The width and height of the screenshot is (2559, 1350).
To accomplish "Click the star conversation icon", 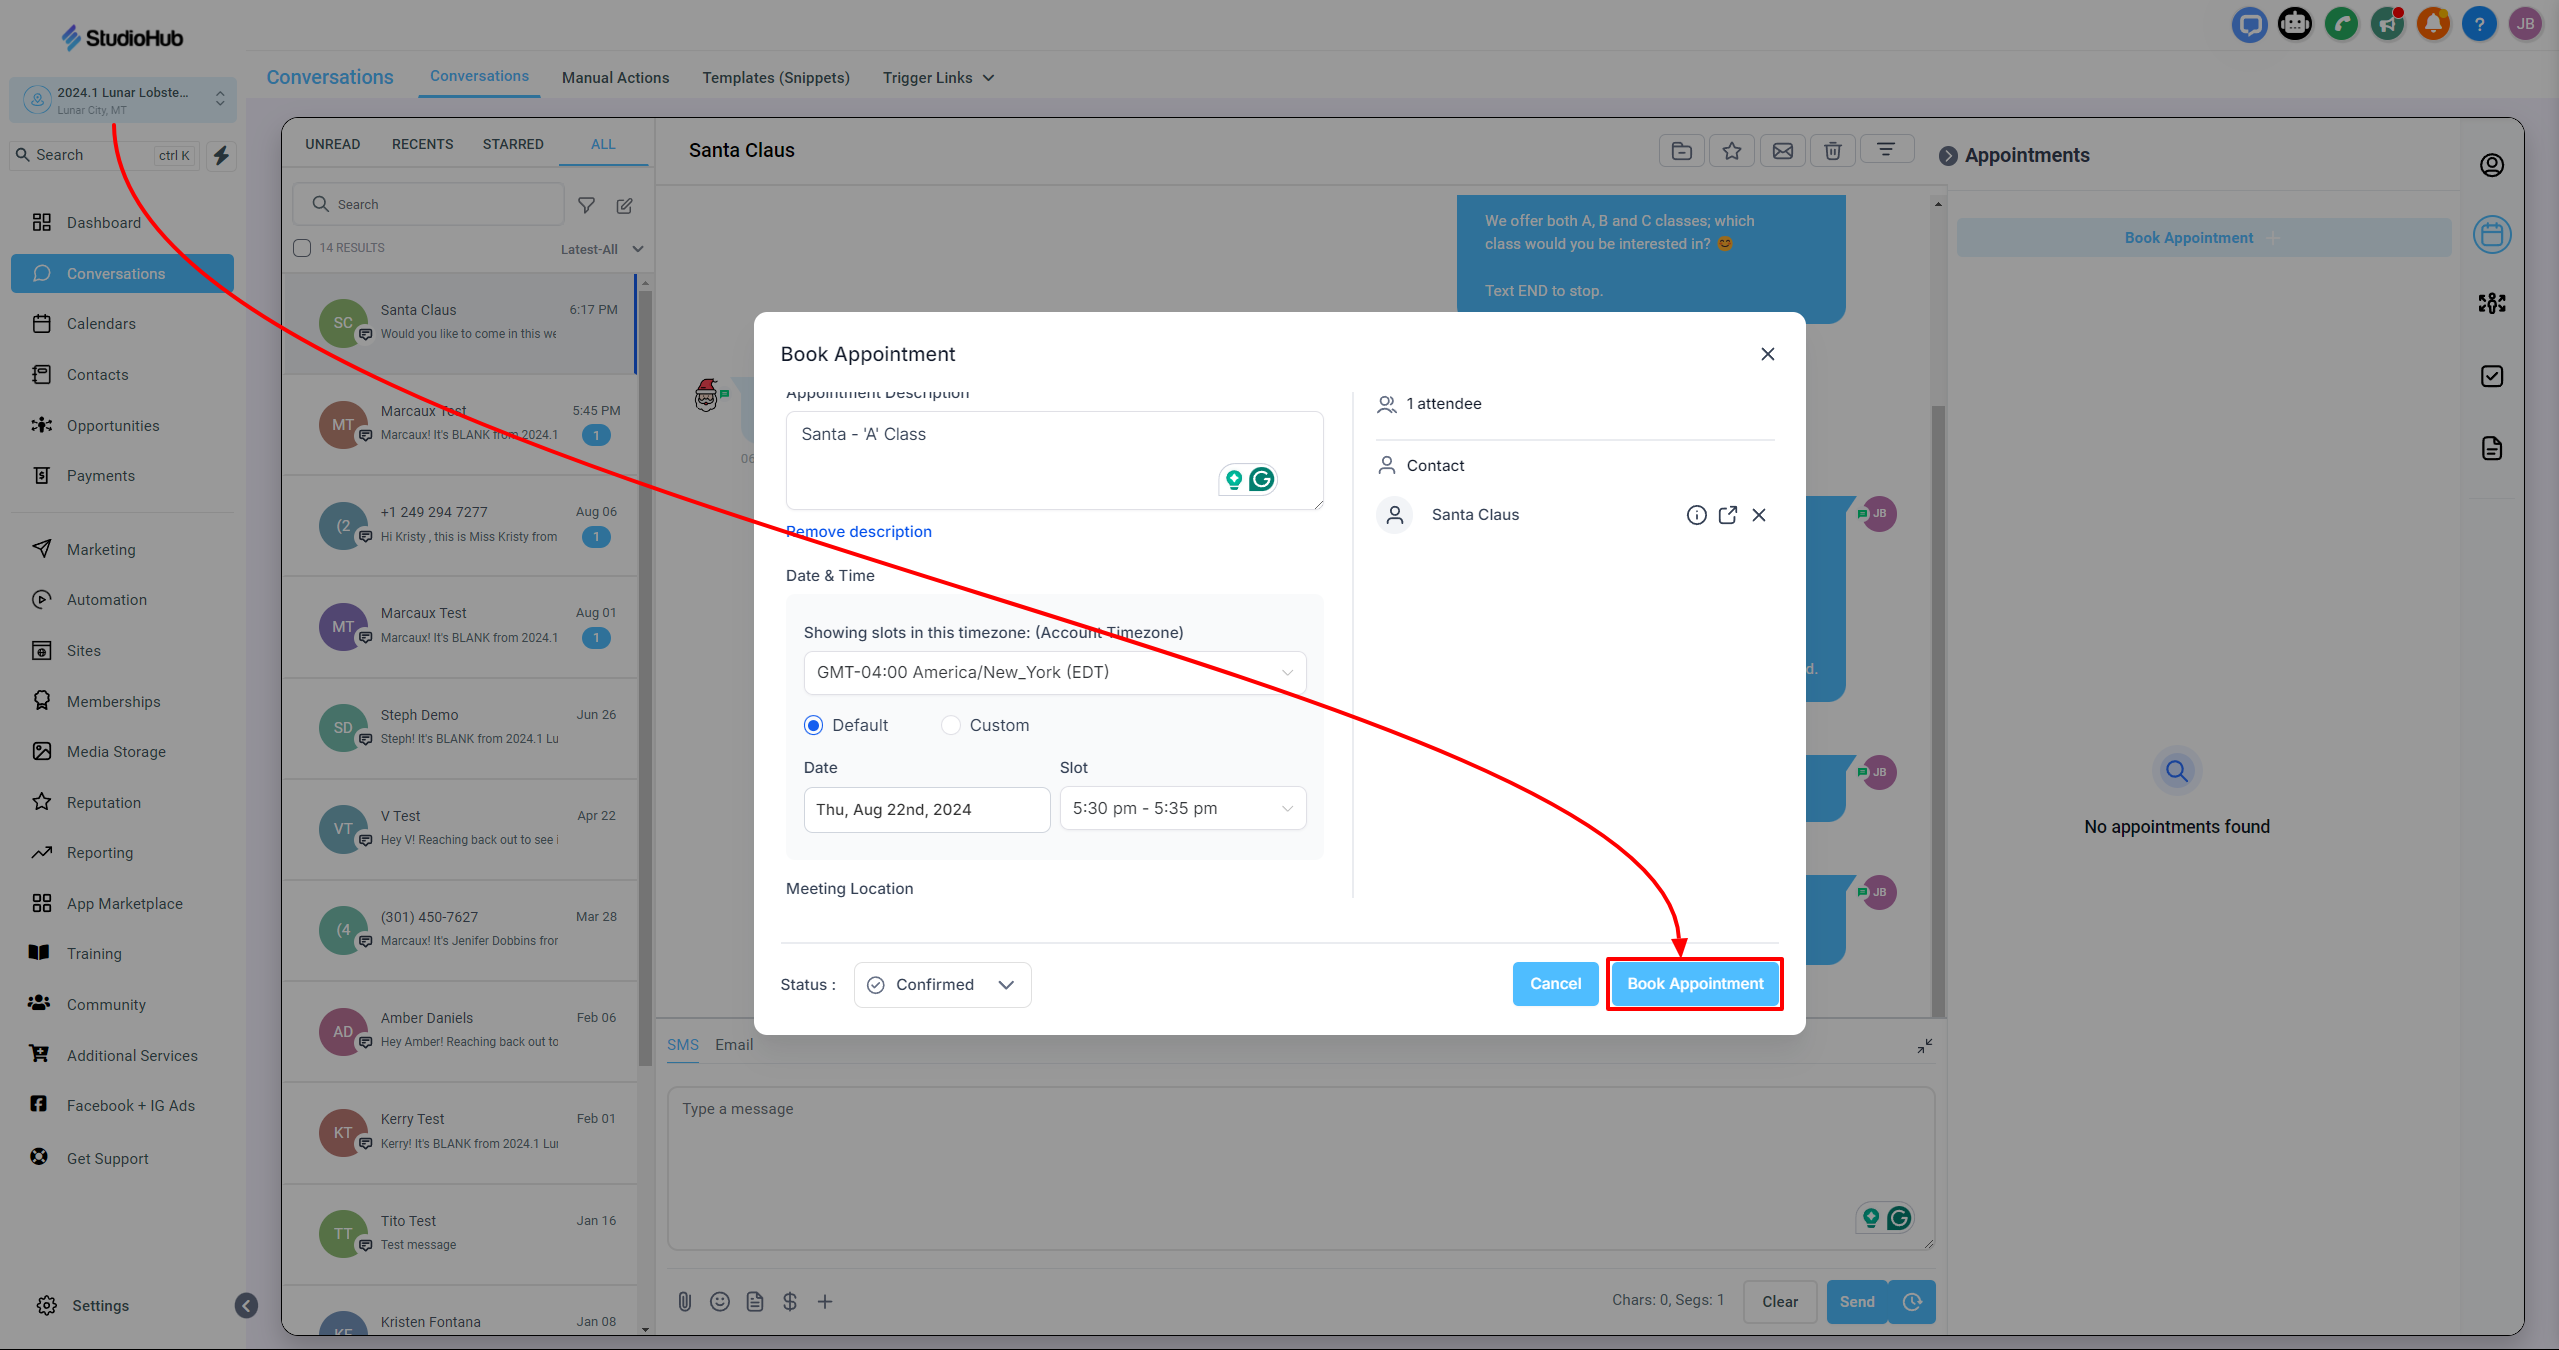I will click(1732, 151).
